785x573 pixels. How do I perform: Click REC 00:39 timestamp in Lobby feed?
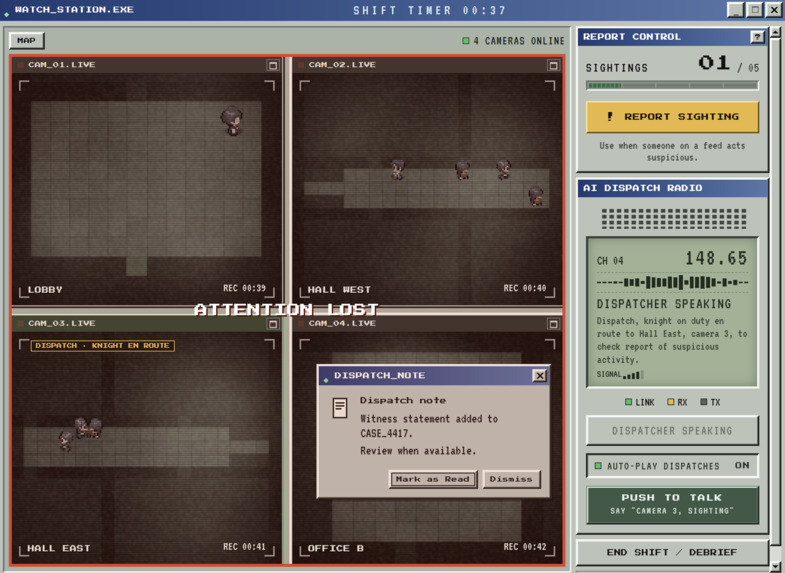[x=244, y=288]
